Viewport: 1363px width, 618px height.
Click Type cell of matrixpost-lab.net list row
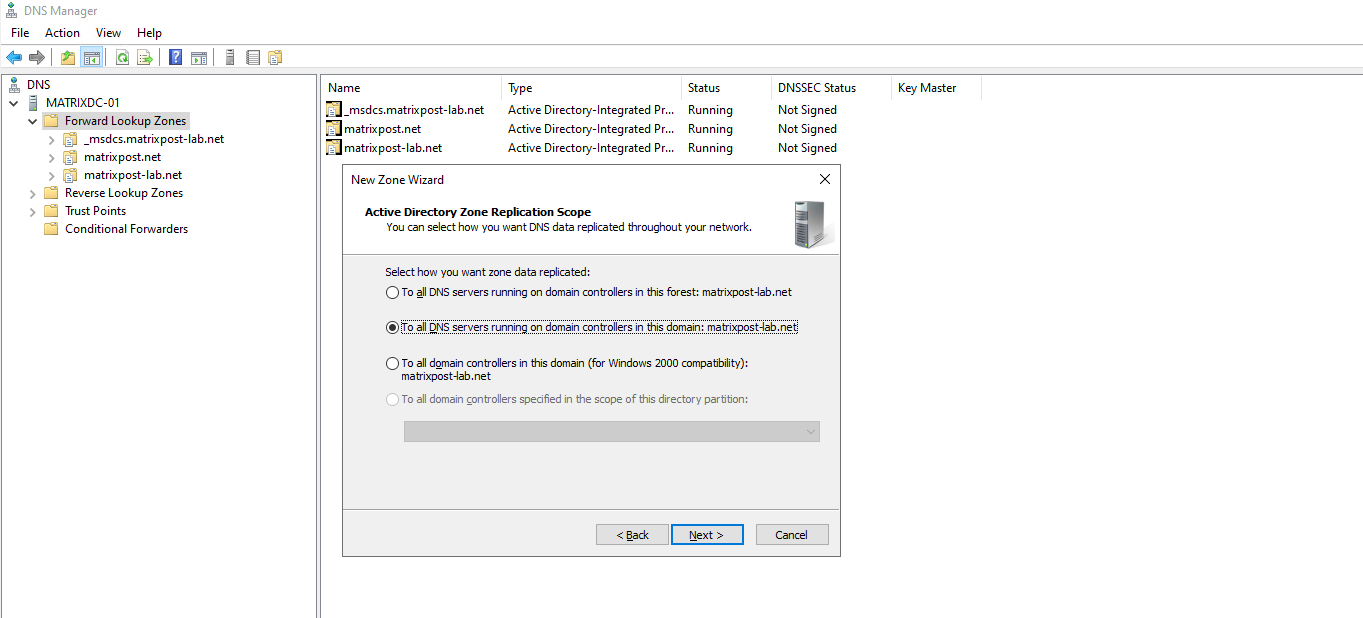tap(591, 148)
